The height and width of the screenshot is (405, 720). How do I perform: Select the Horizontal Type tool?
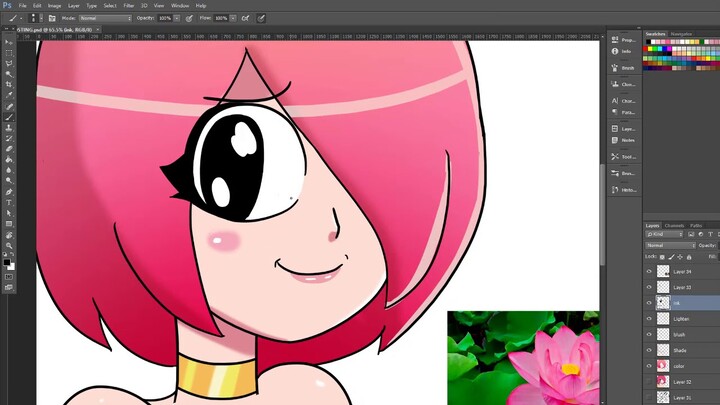[x=9, y=202]
